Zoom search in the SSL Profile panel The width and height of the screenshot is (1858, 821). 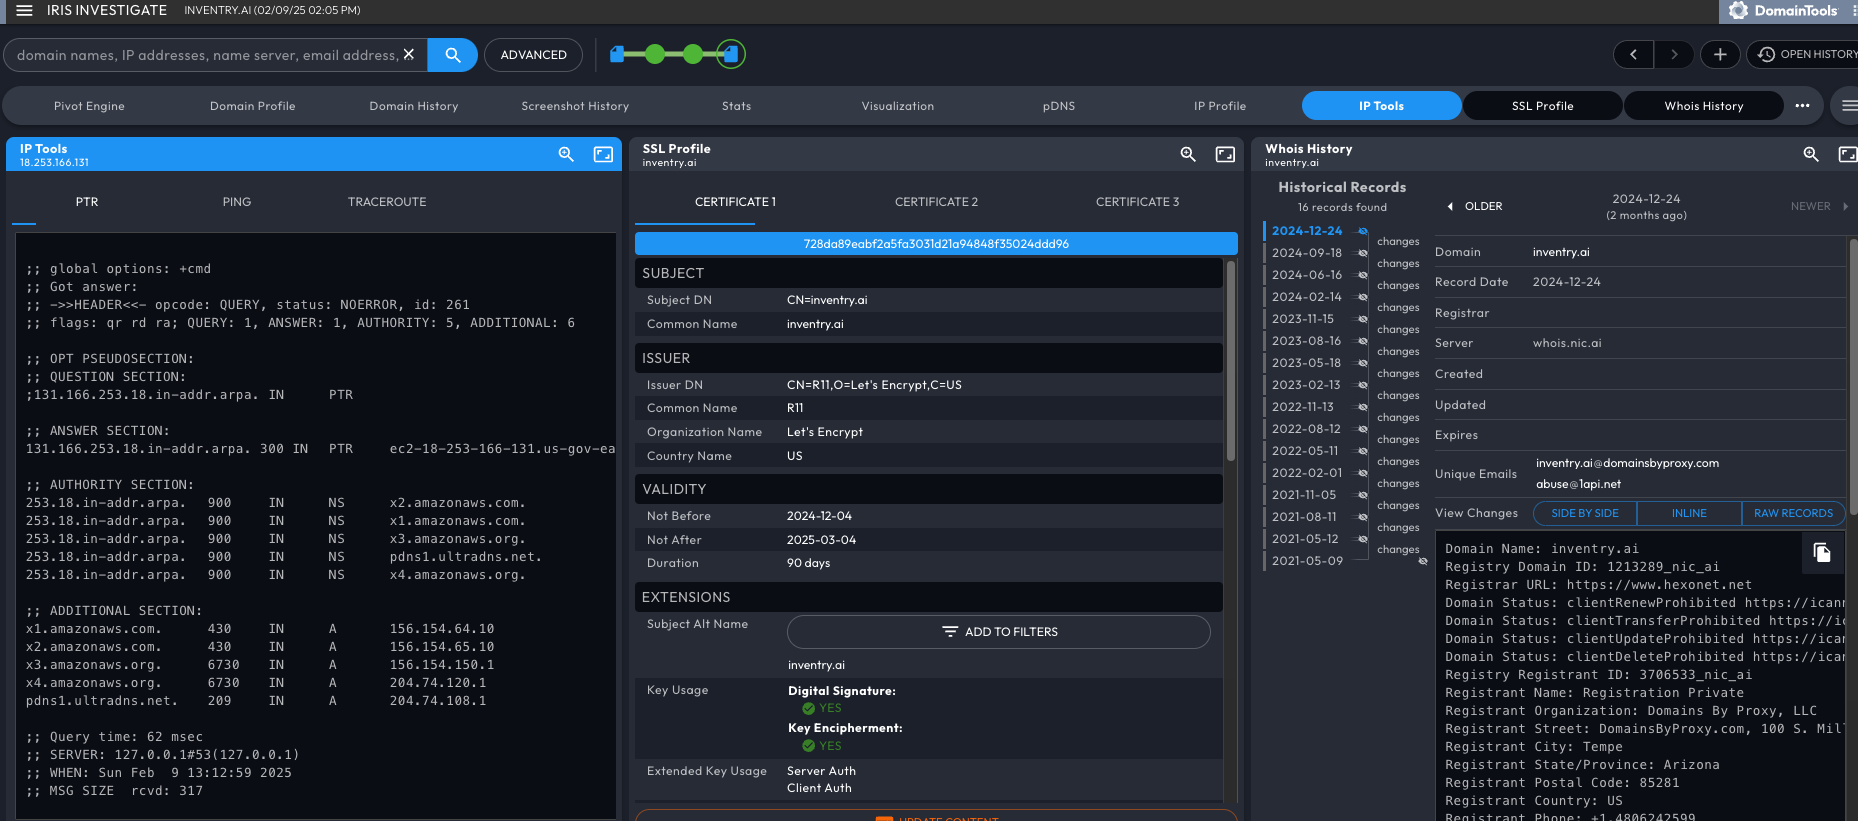point(1188,154)
